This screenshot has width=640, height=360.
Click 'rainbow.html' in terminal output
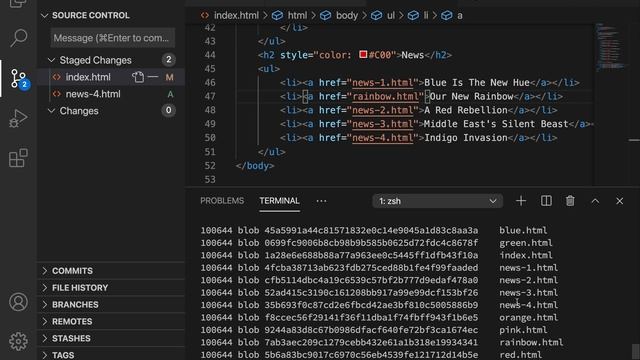(531, 342)
